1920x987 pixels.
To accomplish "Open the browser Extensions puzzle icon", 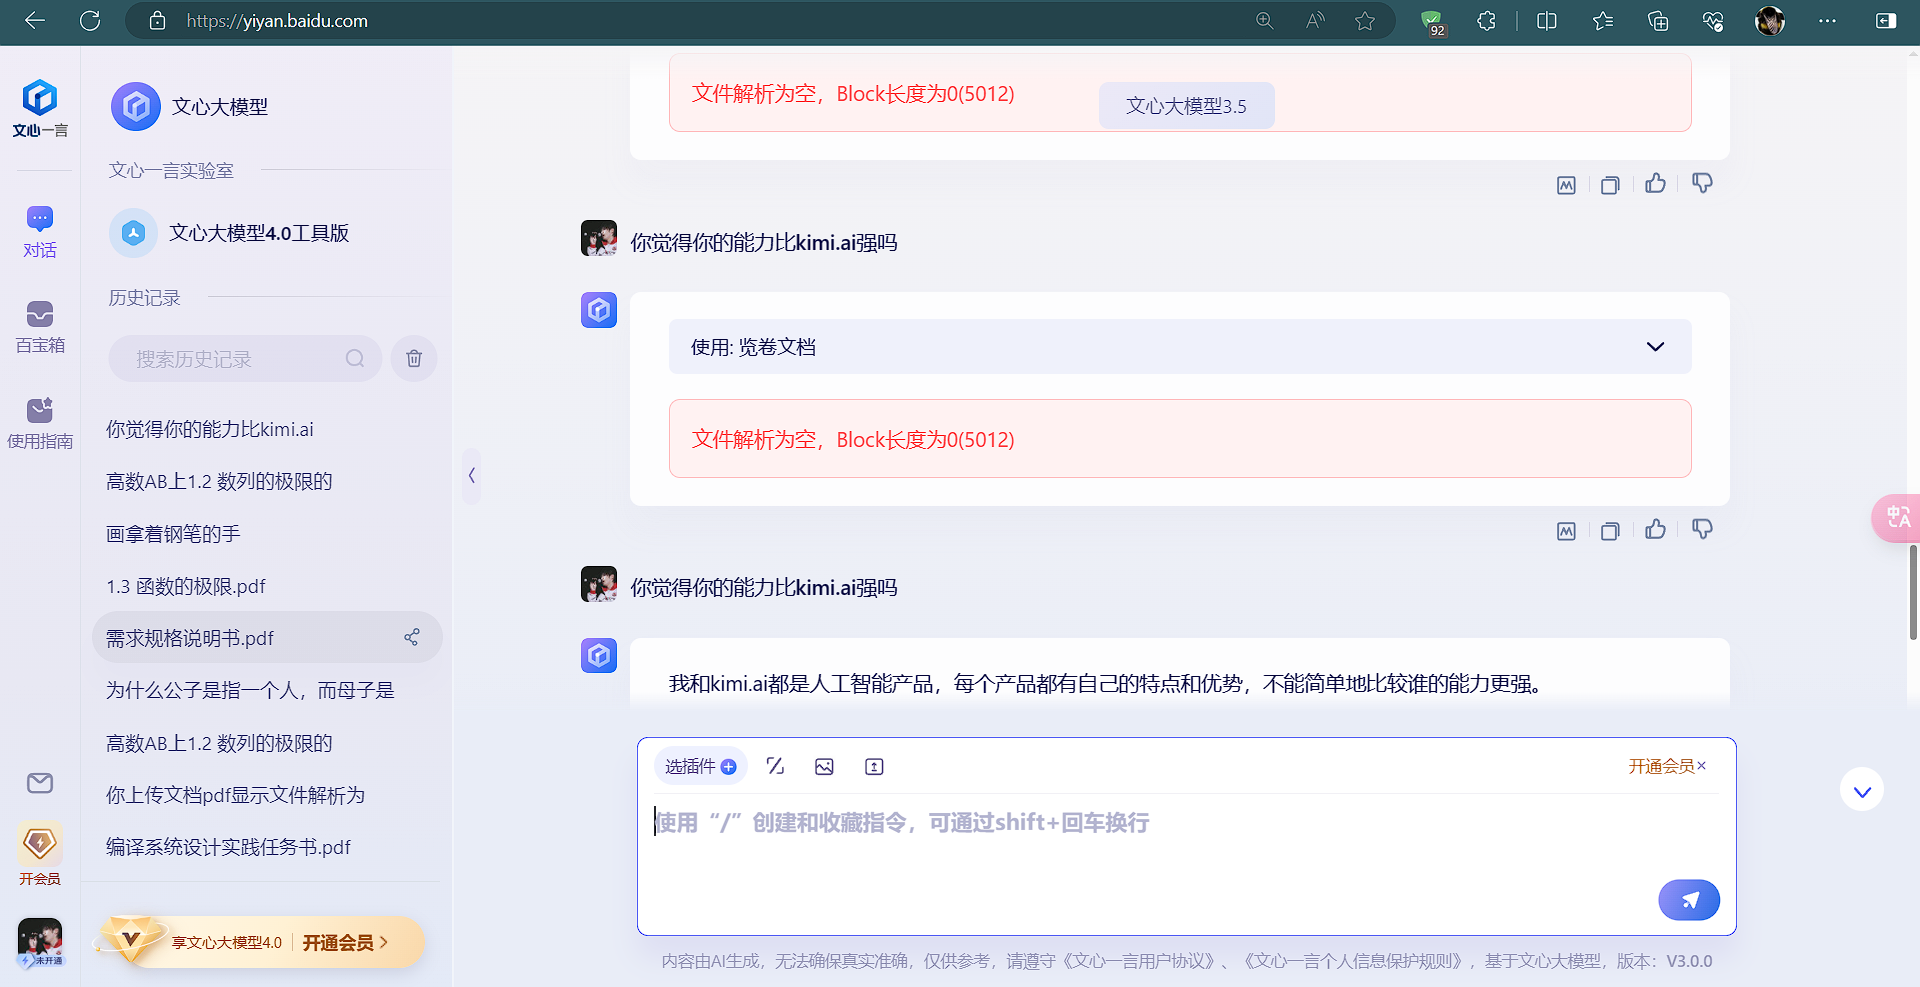I will [1487, 21].
